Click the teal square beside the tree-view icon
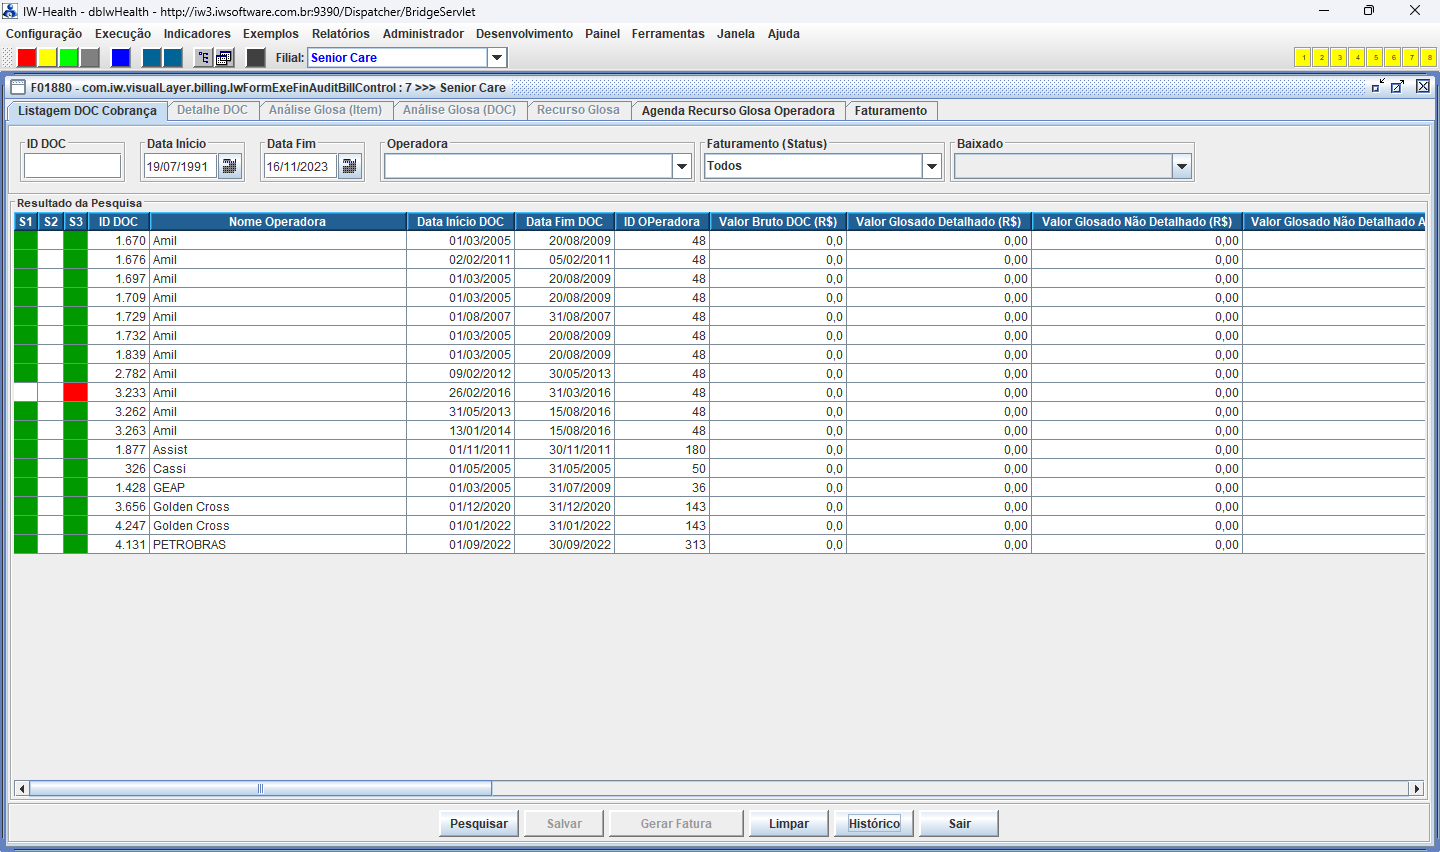The height and width of the screenshot is (852, 1440). [173, 58]
